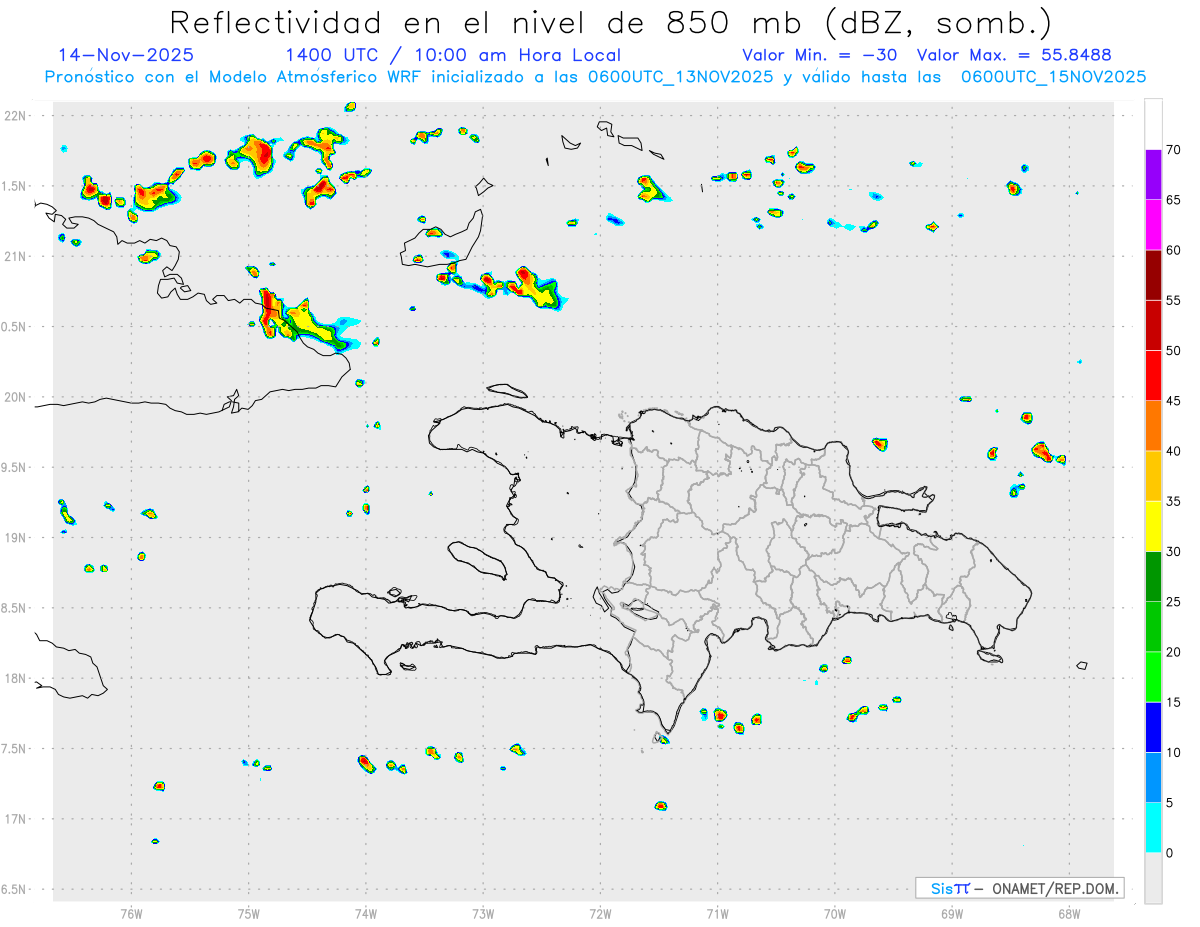
Task: Click the dark green 25-30 dBZ colorbar segment
Action: tap(1153, 577)
